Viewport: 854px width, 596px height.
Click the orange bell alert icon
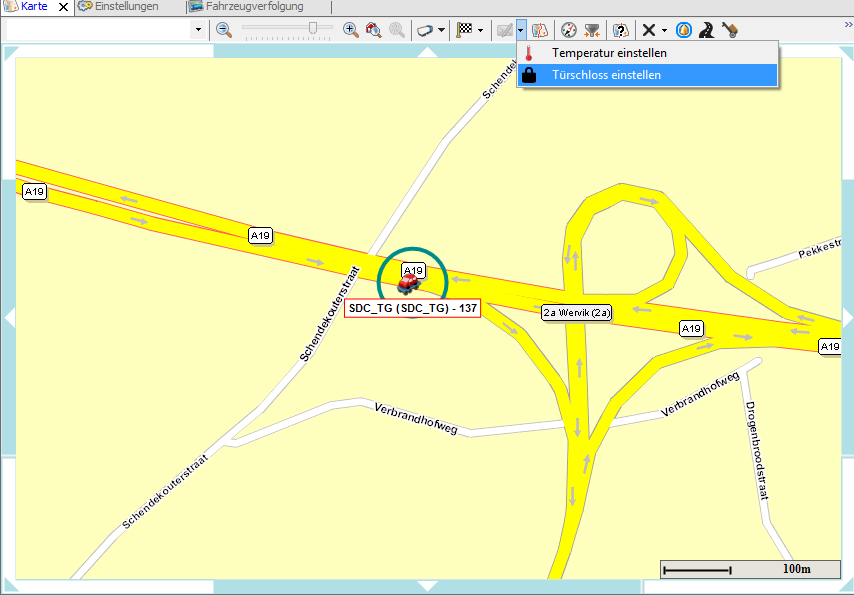(684, 30)
